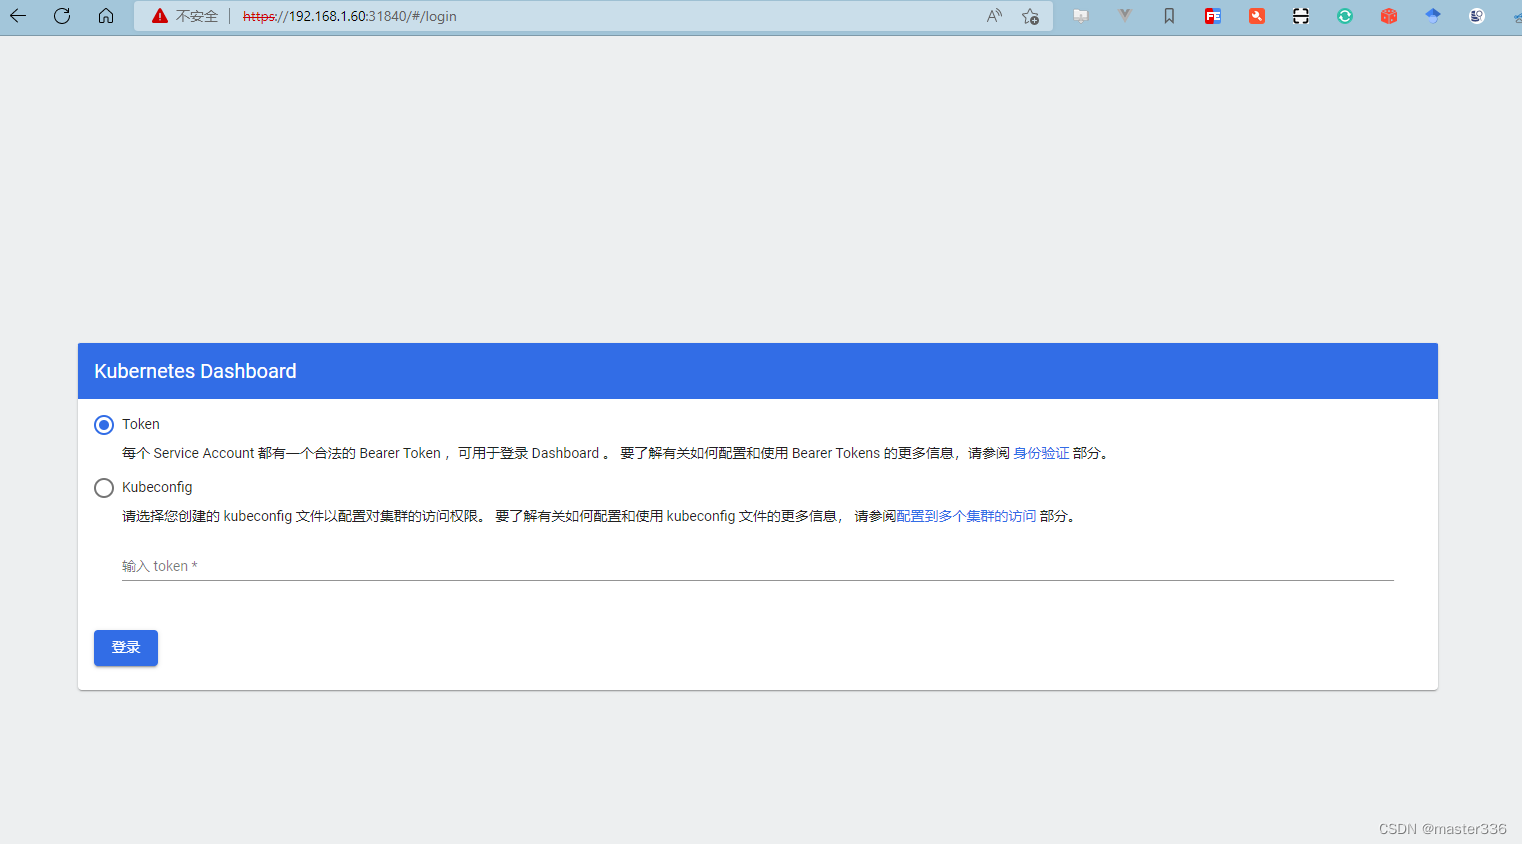Select the Kubeconfig radio button
The height and width of the screenshot is (844, 1522).
(x=104, y=488)
